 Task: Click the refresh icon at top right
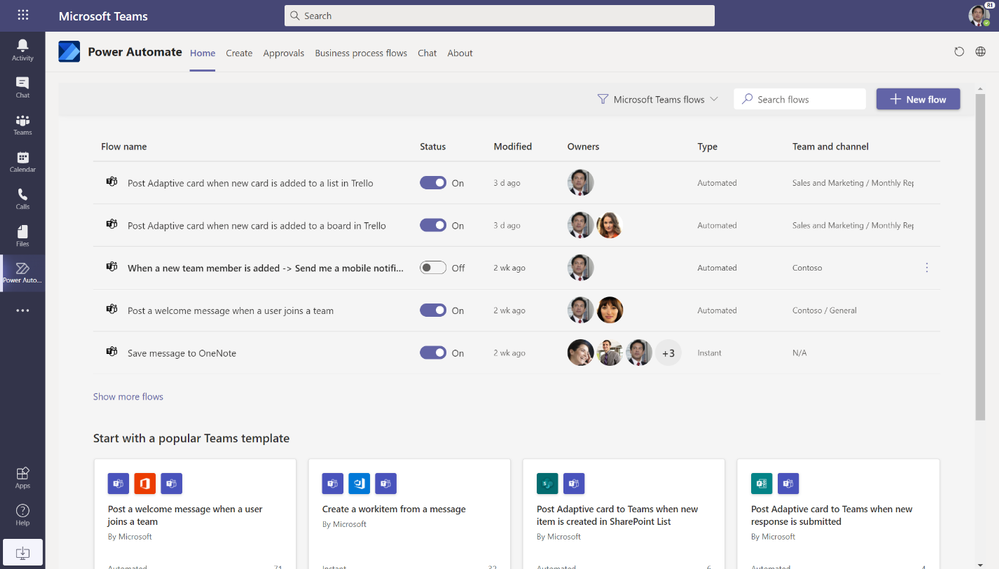(x=959, y=53)
